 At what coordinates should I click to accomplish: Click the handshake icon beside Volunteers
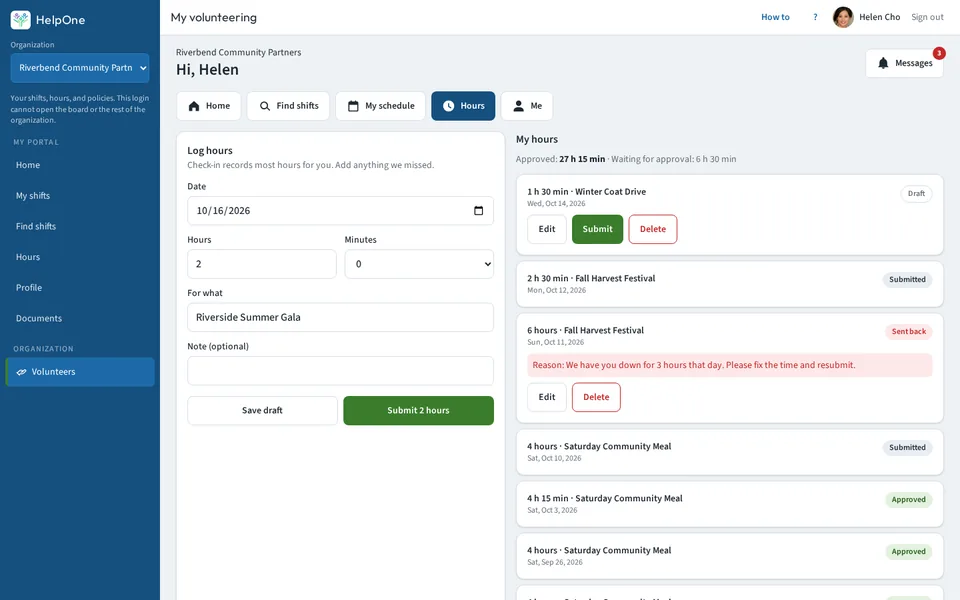coord(21,372)
